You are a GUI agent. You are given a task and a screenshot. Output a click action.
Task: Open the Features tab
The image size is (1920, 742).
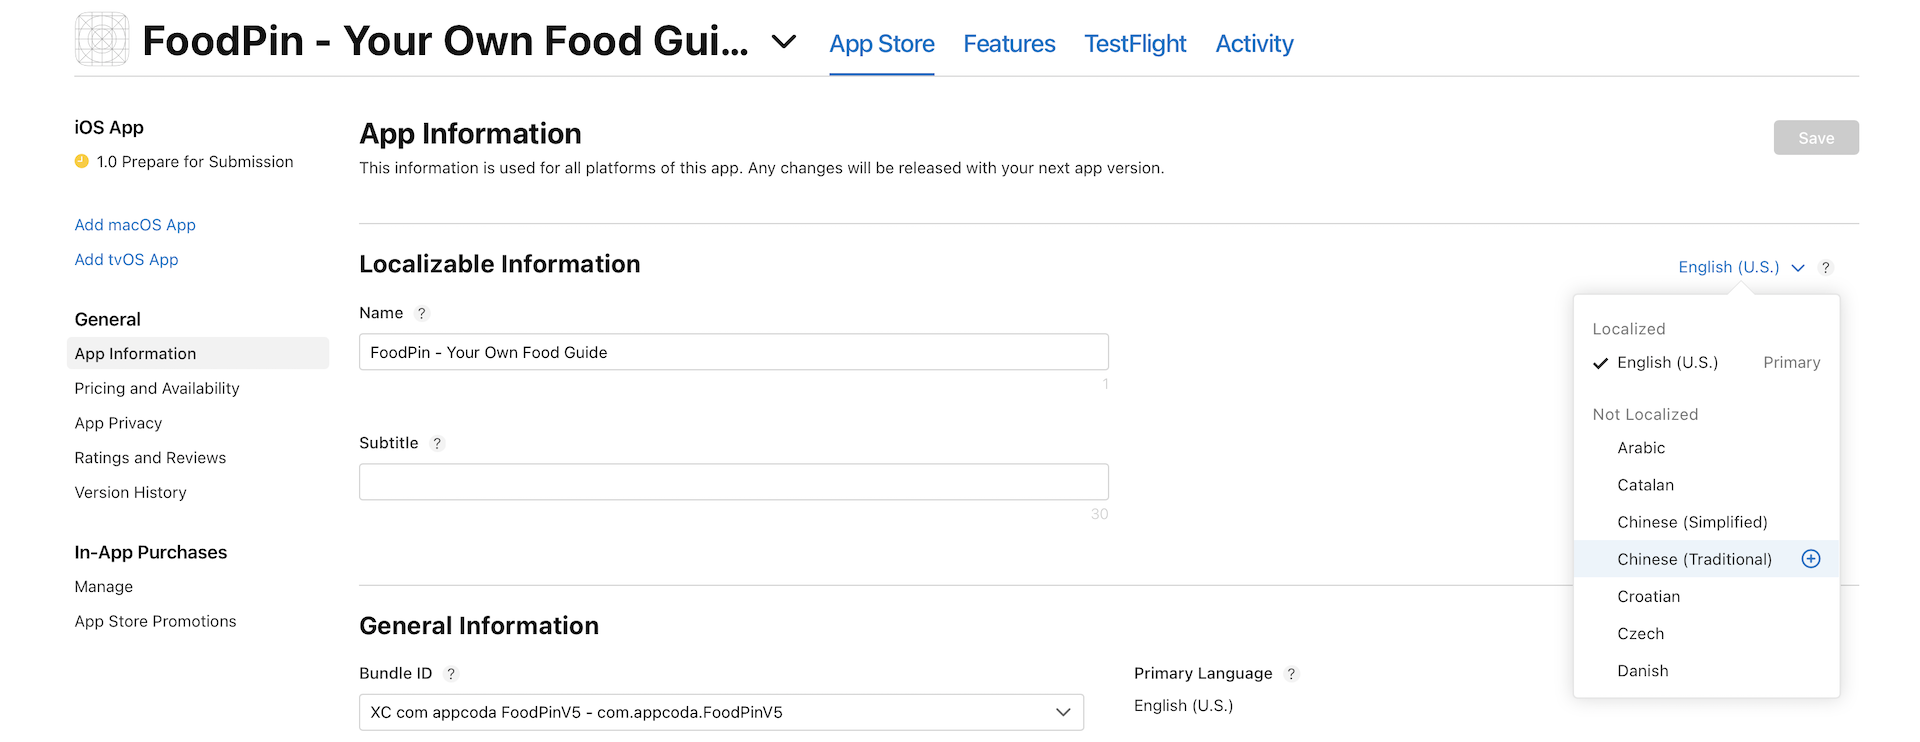1009,44
